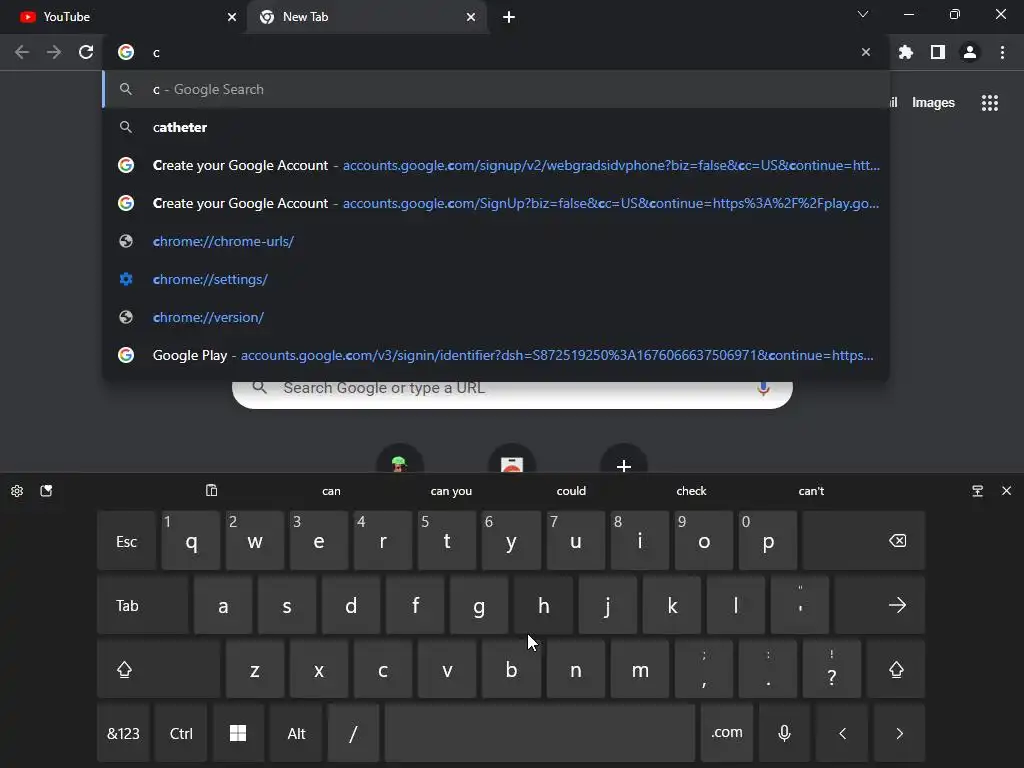Toggle the side panel icon
The height and width of the screenshot is (768, 1024).
tap(937, 52)
